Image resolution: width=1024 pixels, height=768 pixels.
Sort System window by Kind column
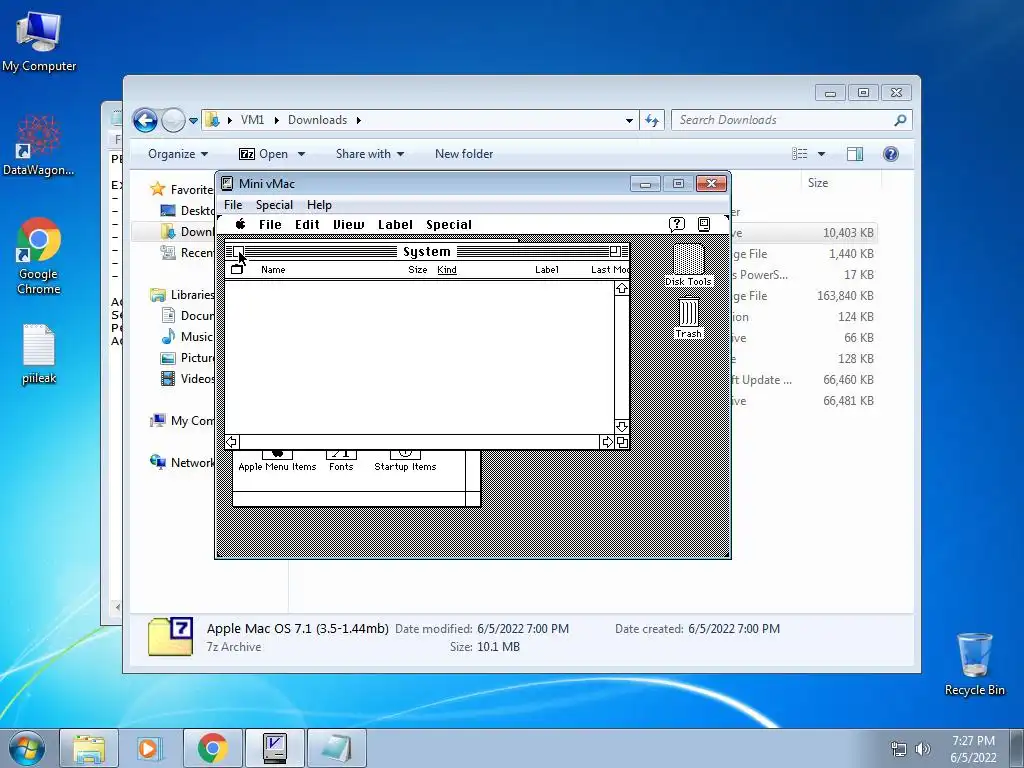point(447,270)
